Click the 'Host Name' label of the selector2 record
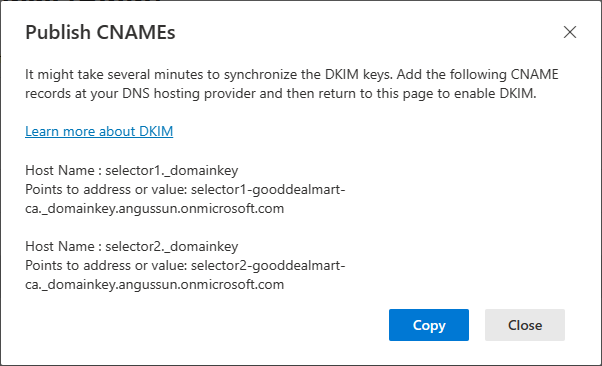The width and height of the screenshot is (602, 366). [x=60, y=246]
